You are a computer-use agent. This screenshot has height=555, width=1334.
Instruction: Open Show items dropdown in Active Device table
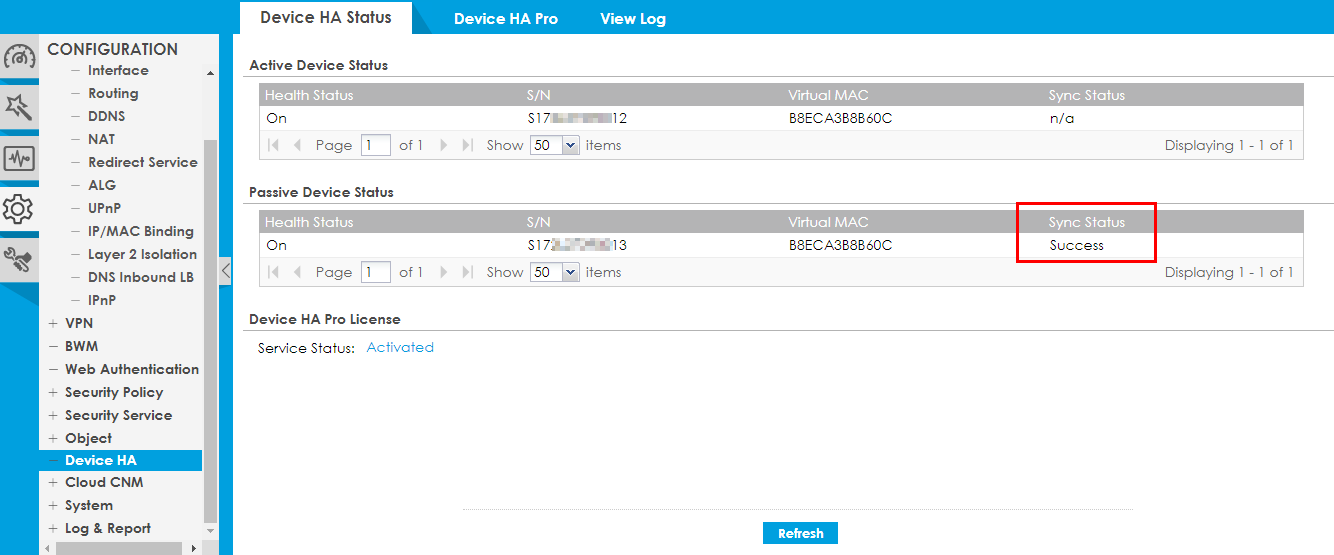coord(570,146)
